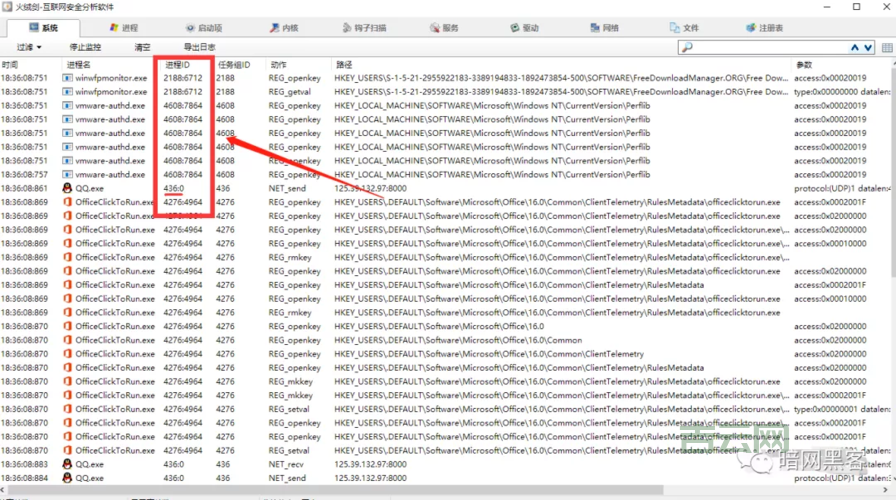Image resolution: width=896 pixels, height=500 pixels.
Task: Click the 服务 tab's icon
Action: click(432, 29)
